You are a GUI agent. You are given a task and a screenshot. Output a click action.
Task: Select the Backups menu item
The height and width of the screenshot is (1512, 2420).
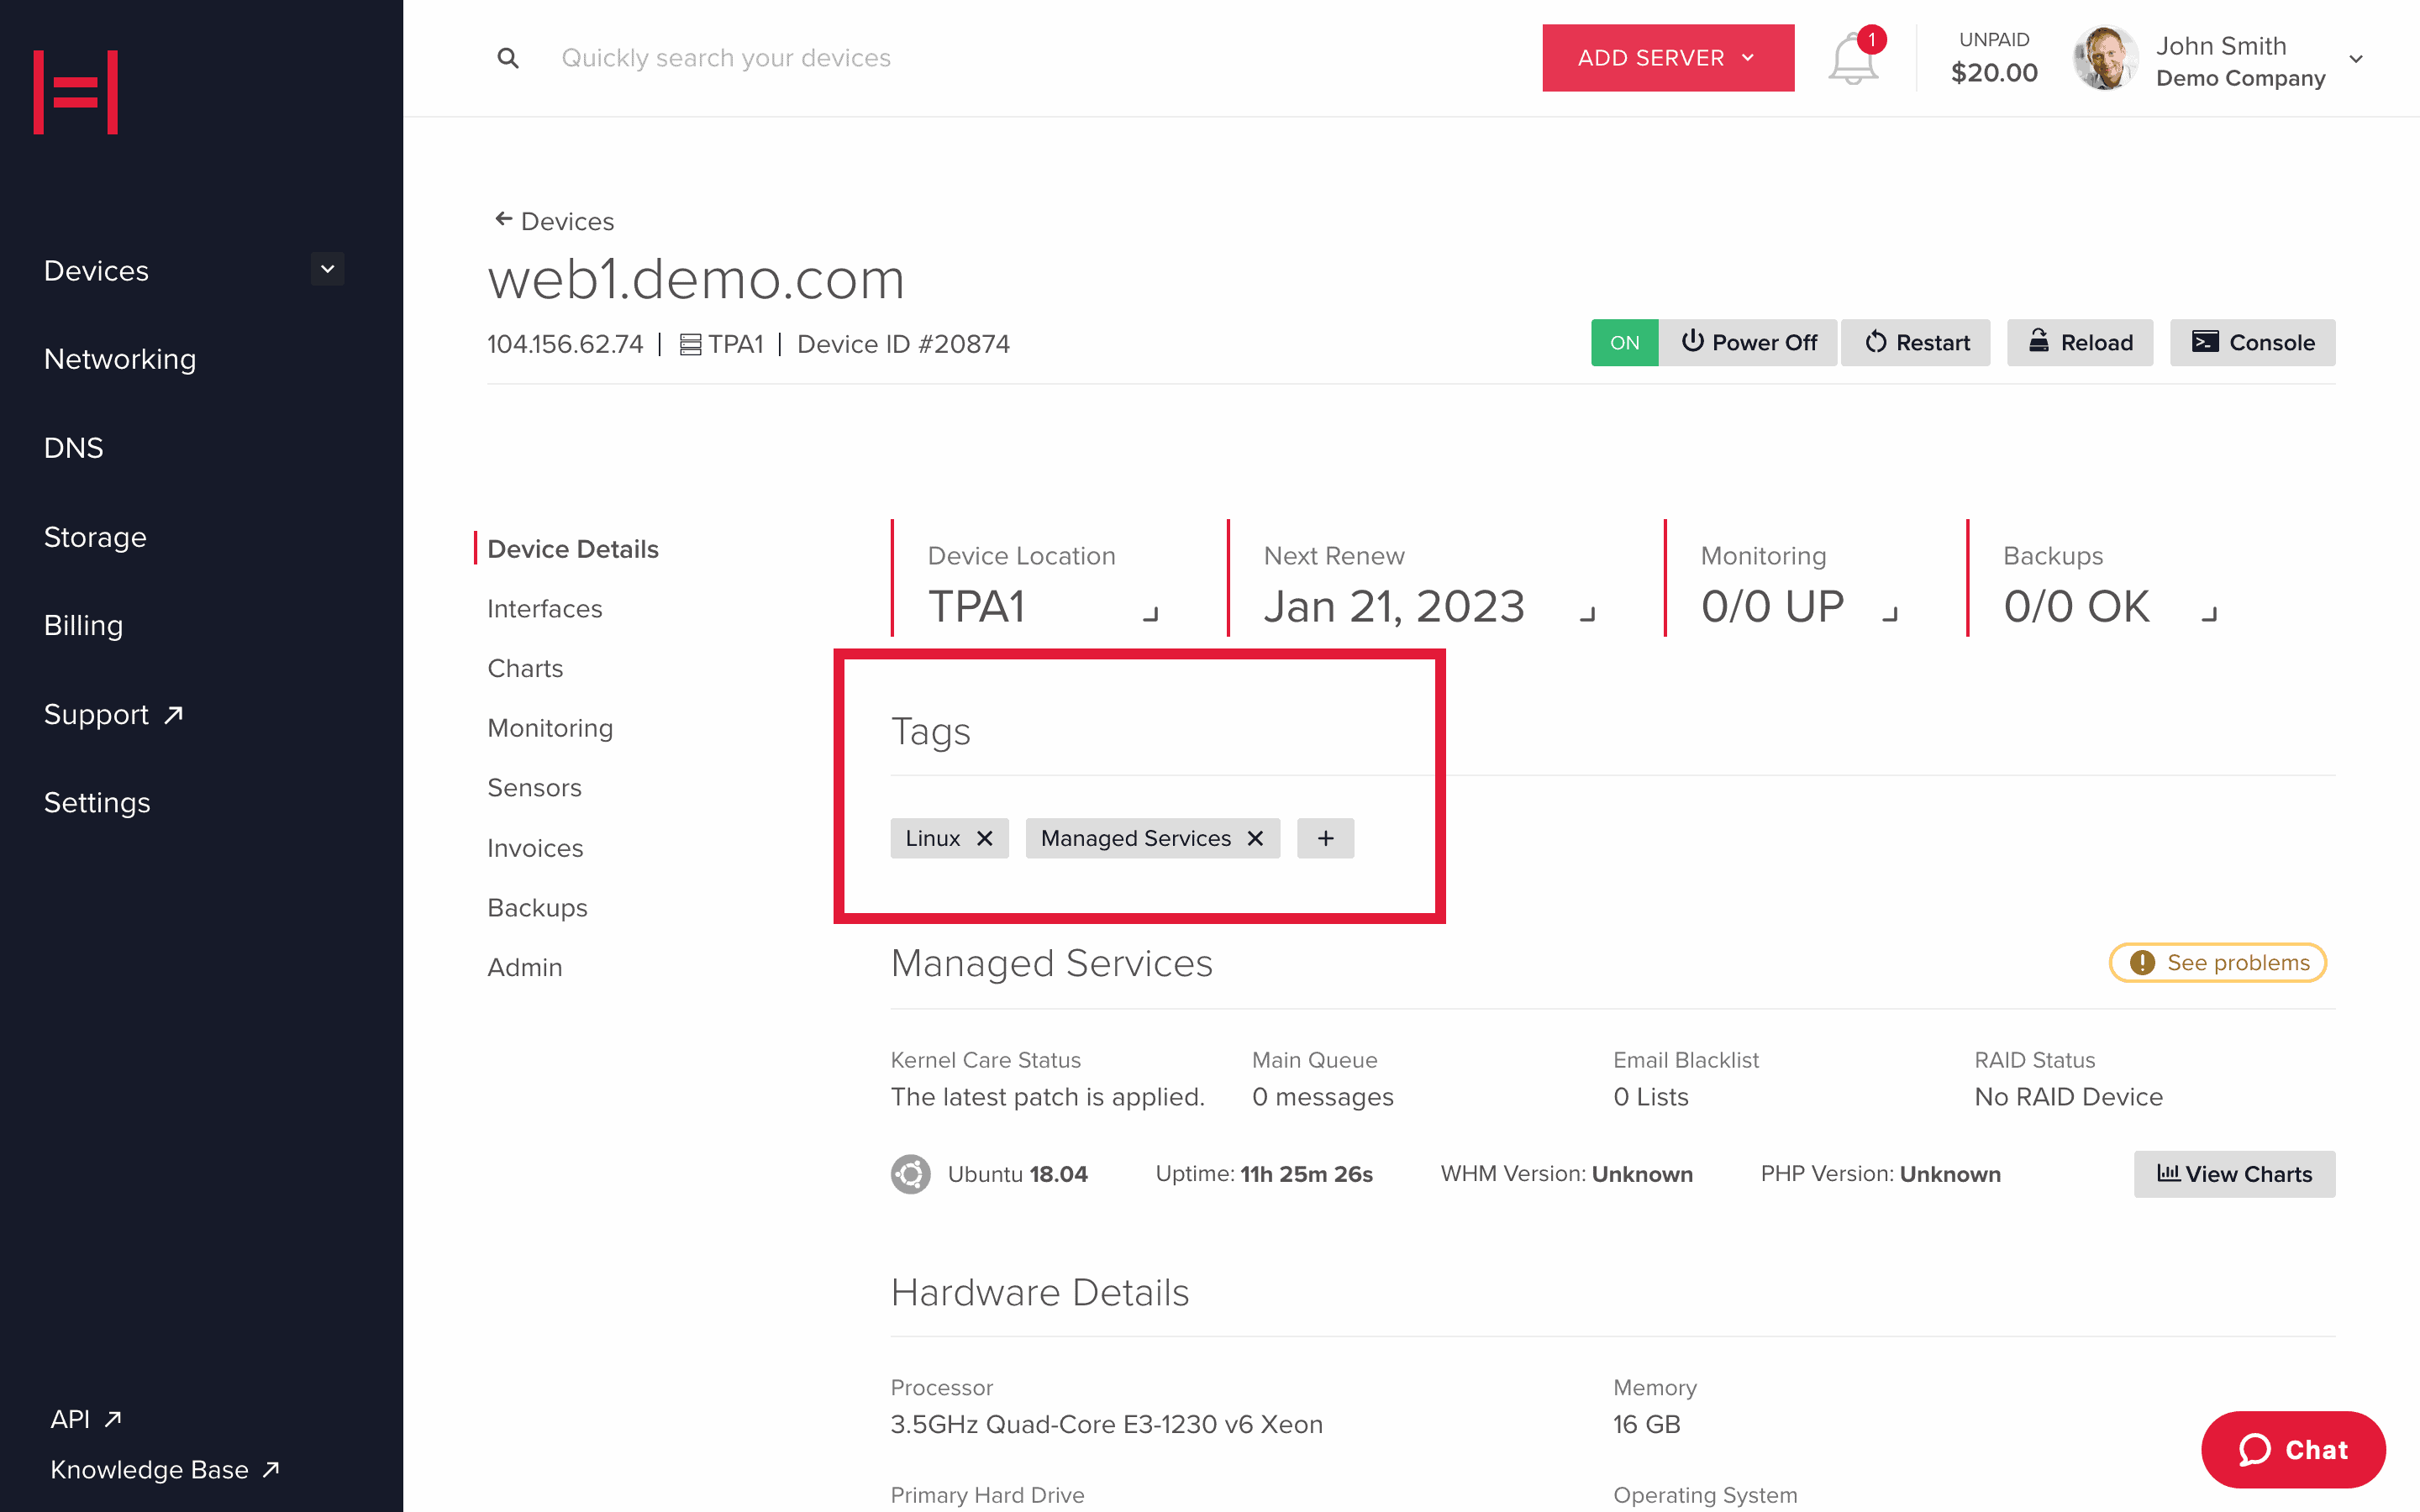[539, 907]
